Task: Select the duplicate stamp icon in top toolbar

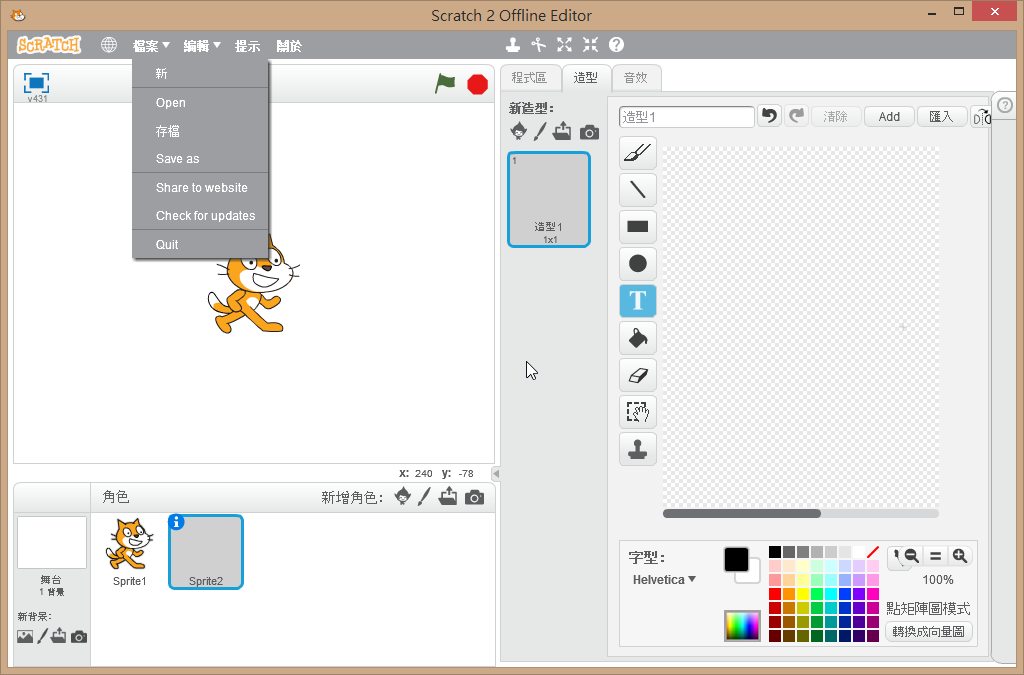Action: [513, 44]
